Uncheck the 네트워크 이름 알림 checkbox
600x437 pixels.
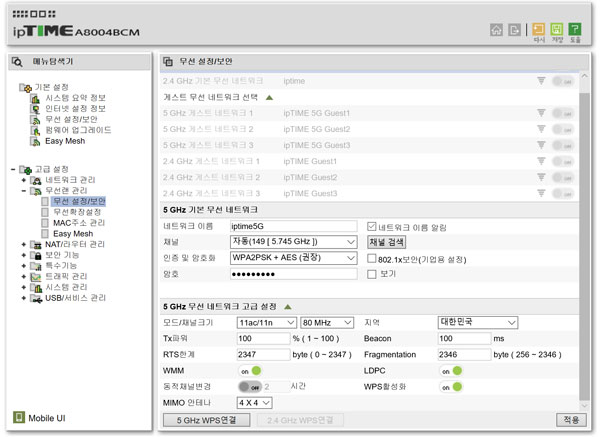click(x=371, y=227)
